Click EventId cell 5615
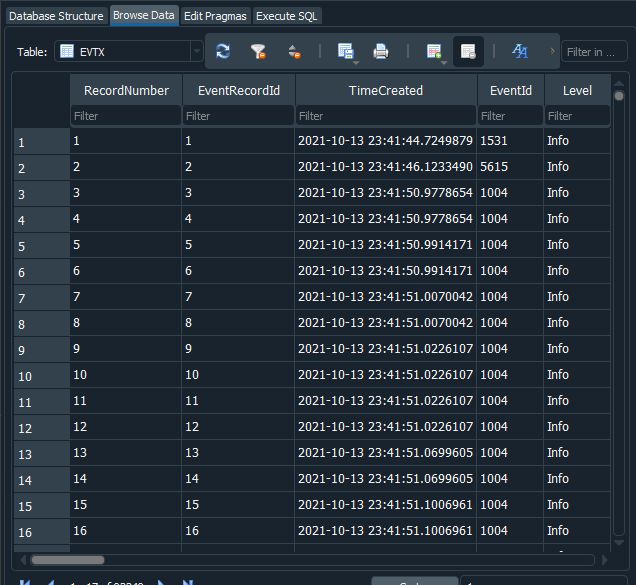The width and height of the screenshot is (636, 585). [x=510, y=167]
